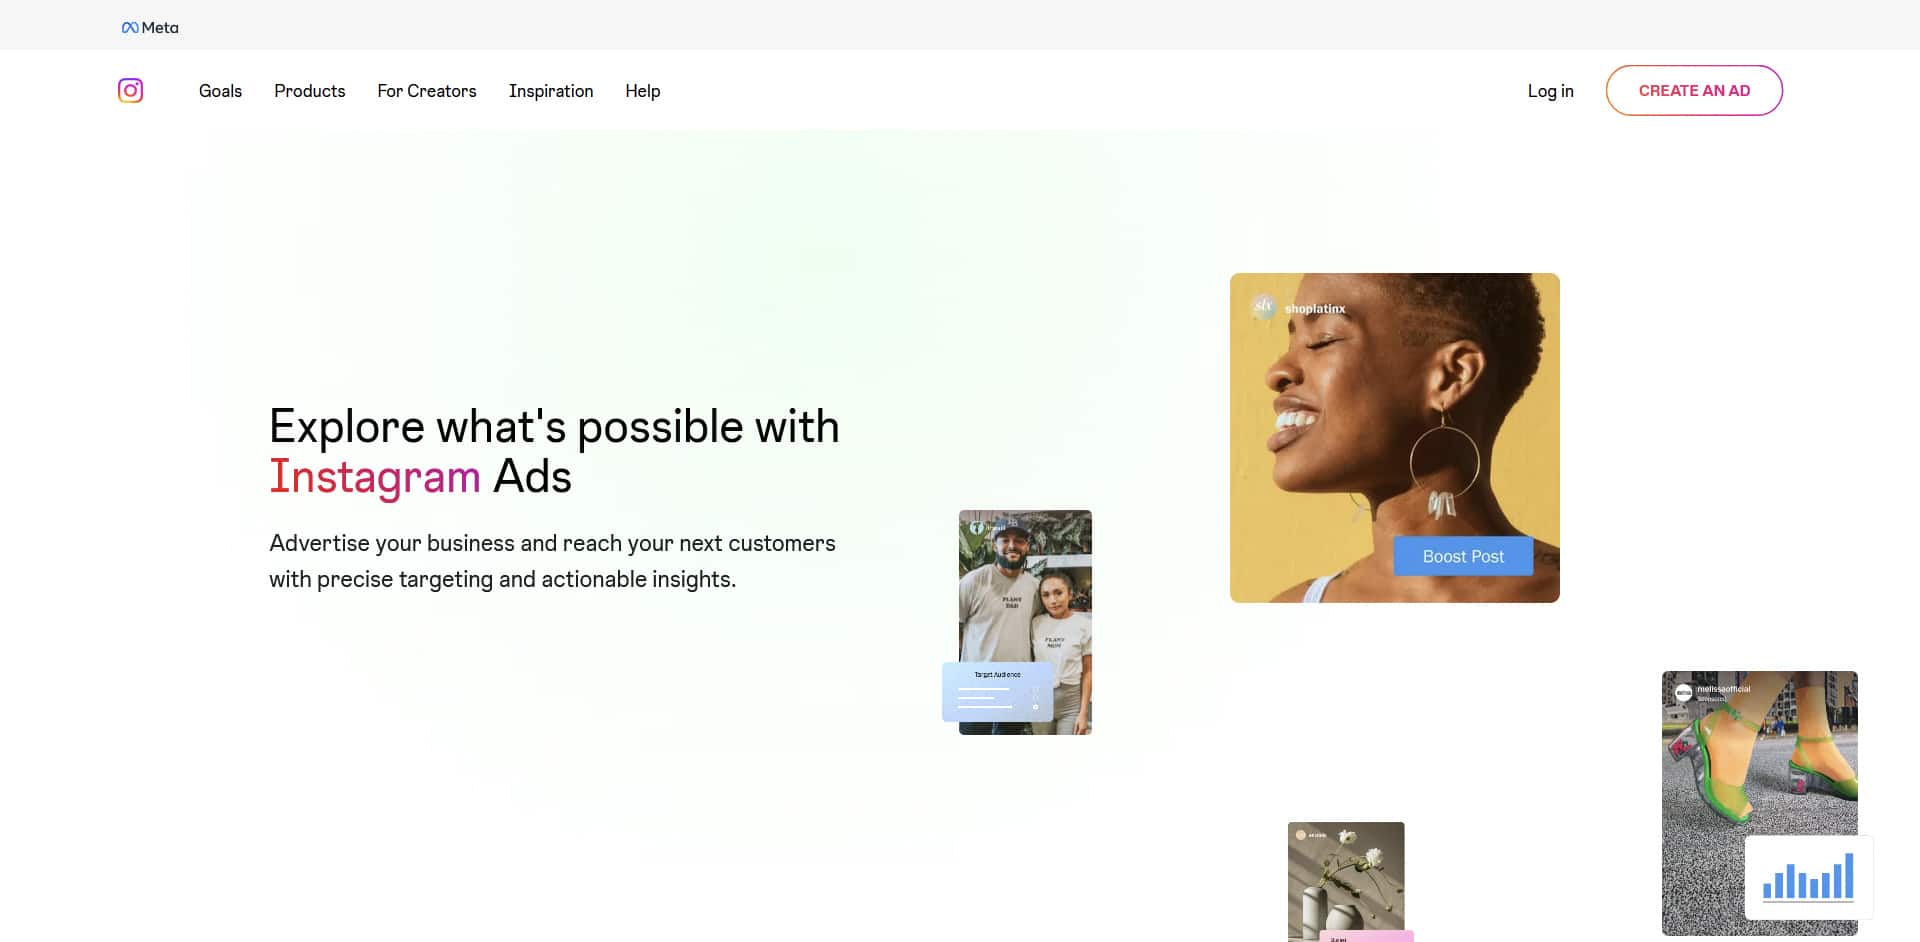Click the Boost Post button on image
Screen dimensions: 1920x942
pos(1463,556)
